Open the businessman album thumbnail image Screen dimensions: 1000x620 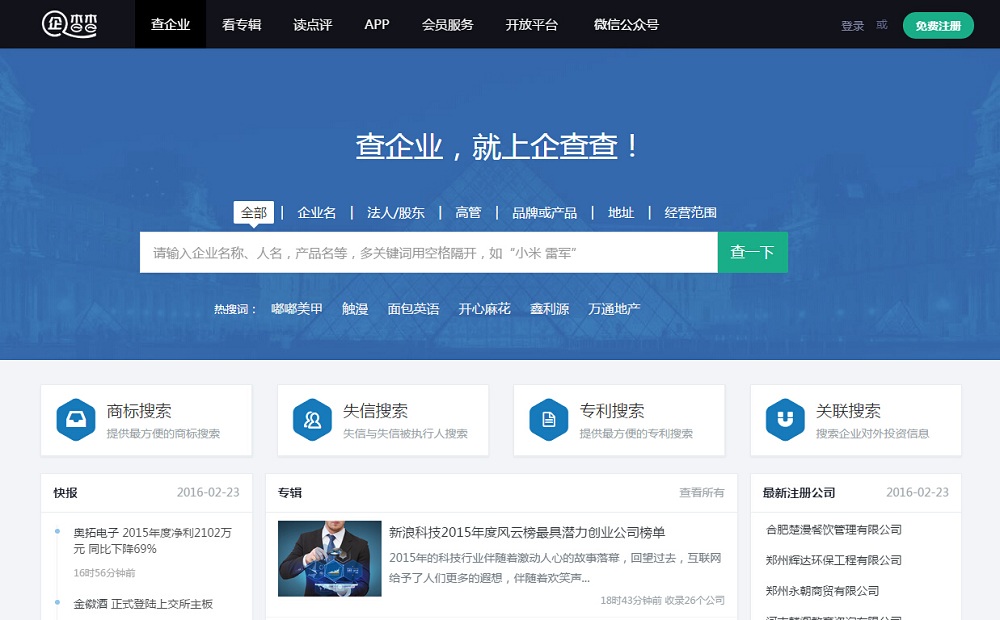tap(330, 559)
